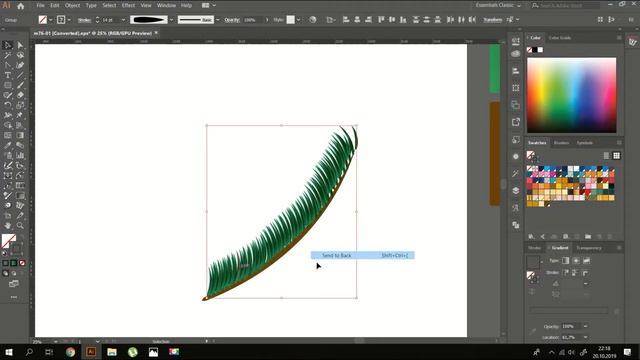Open the Essentials Classic workspace switcher

tap(498, 6)
